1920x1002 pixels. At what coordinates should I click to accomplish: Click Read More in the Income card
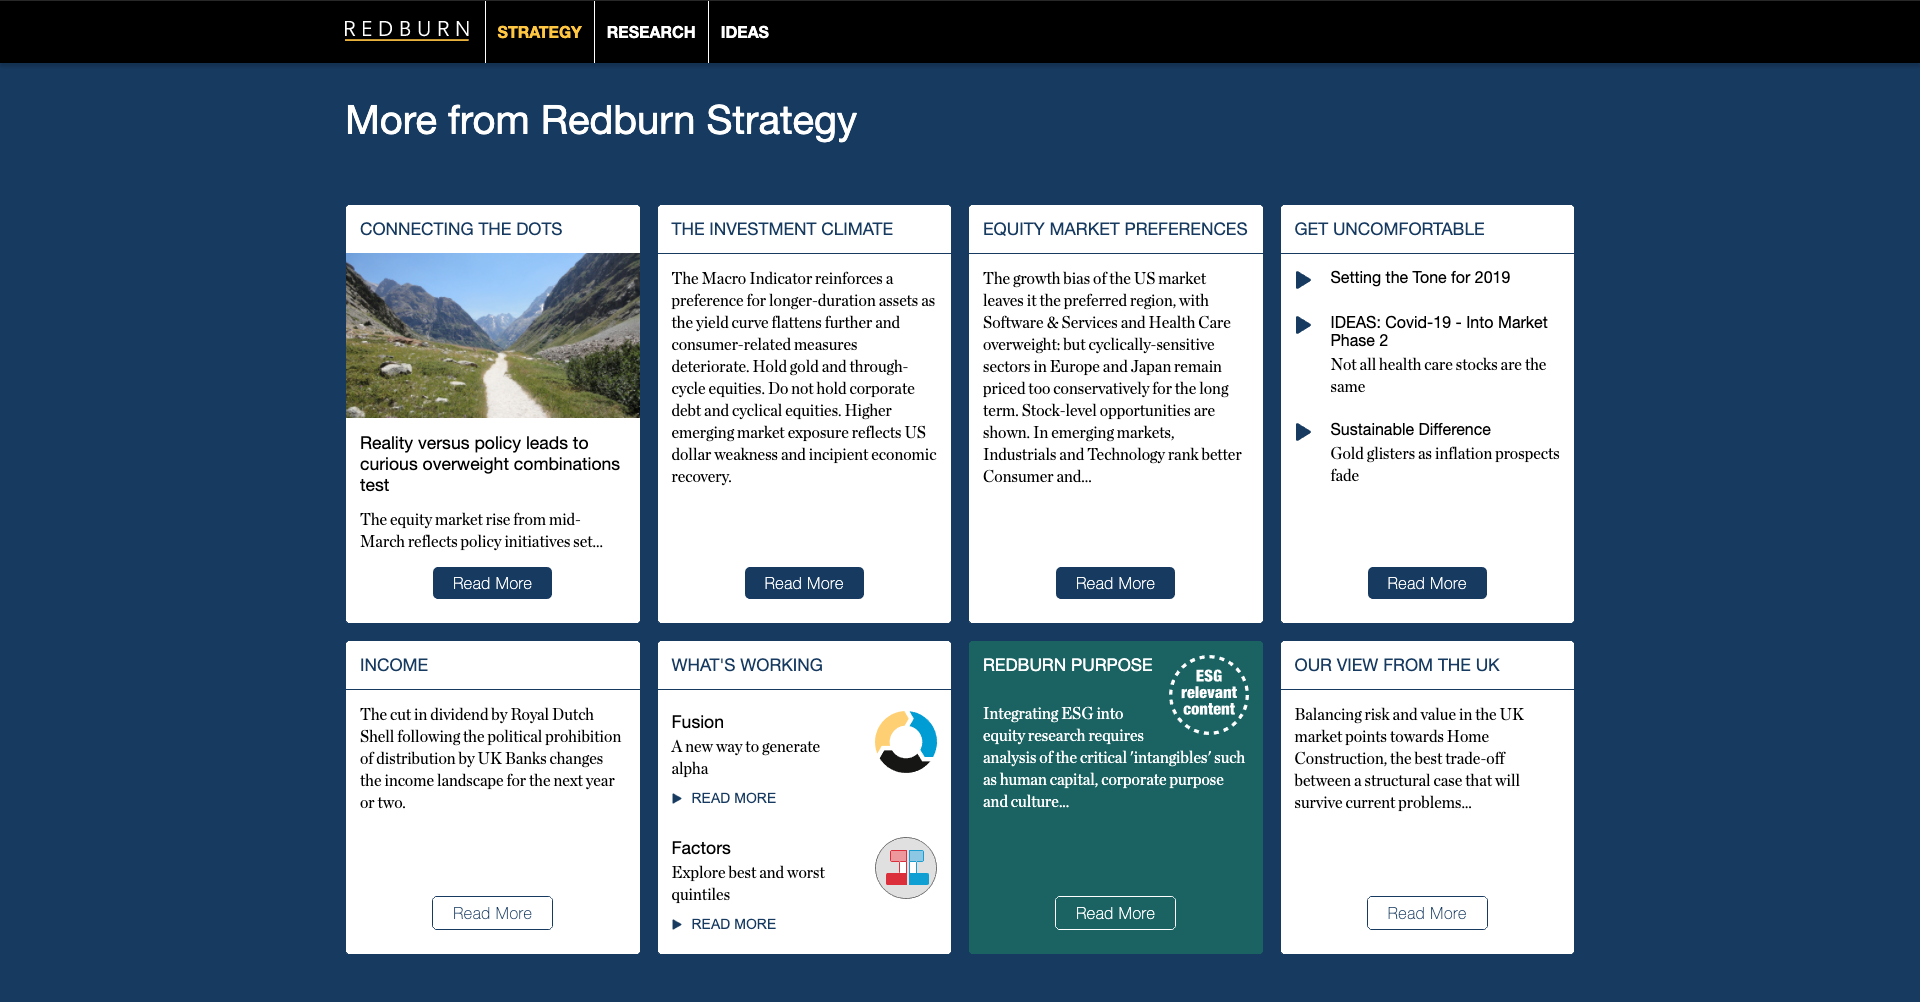pyautogui.click(x=492, y=913)
